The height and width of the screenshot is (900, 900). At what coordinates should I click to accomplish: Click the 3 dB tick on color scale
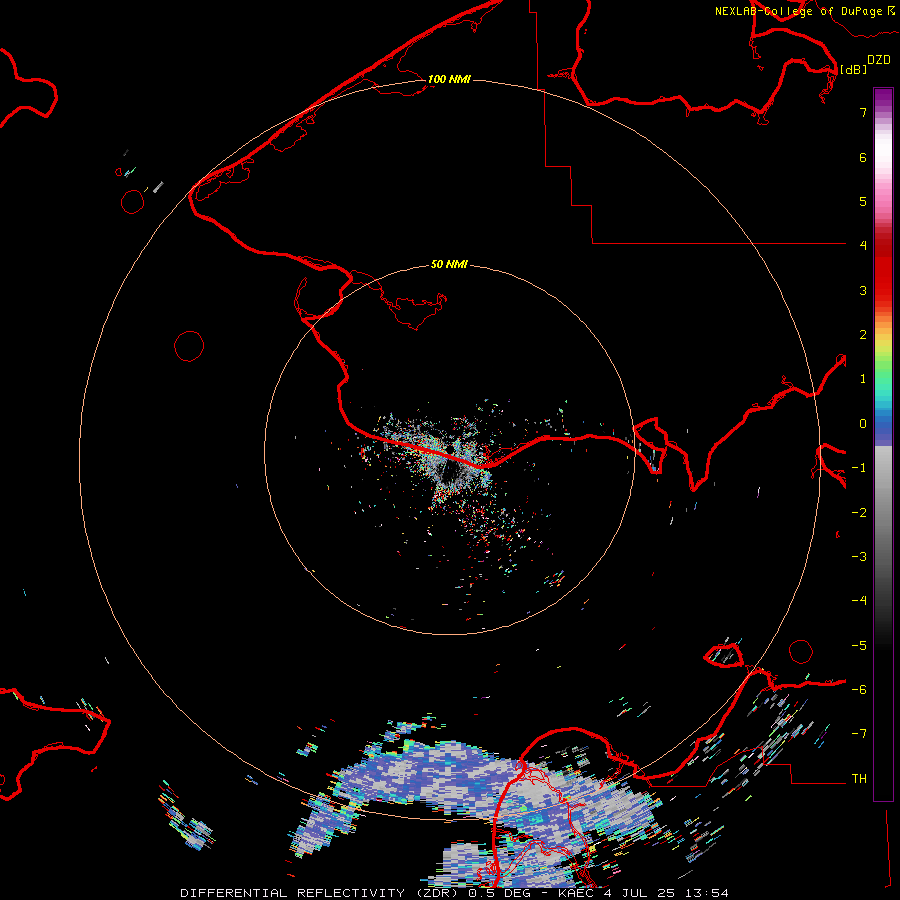863,290
